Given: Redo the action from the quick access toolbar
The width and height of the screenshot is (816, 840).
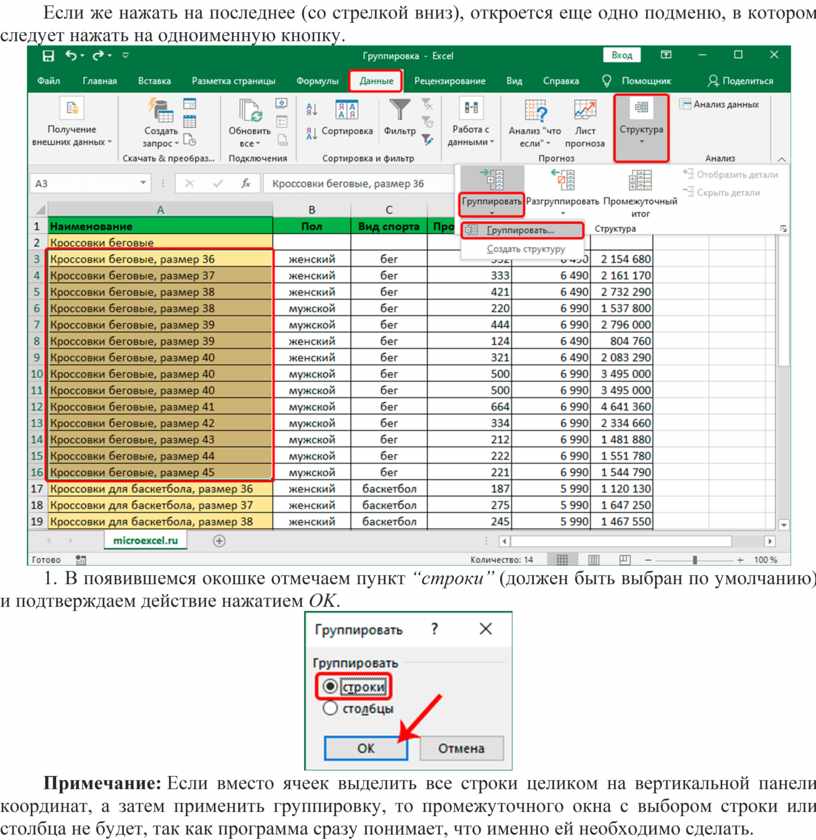Looking at the screenshot, I should (x=98, y=55).
